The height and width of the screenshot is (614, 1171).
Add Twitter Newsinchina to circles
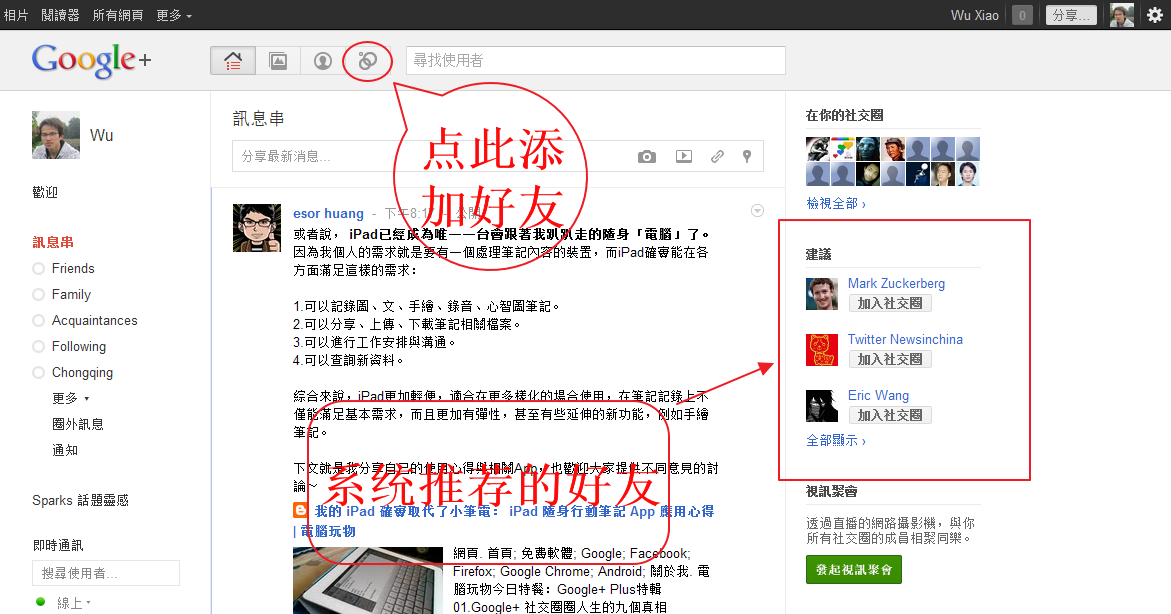890,359
